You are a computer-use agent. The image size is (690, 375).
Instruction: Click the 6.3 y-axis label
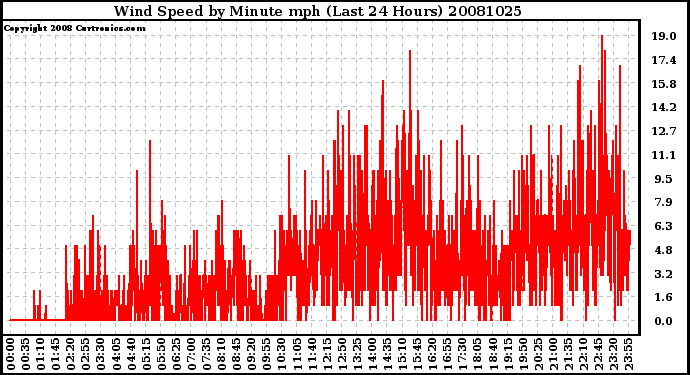pyautogui.click(x=664, y=226)
